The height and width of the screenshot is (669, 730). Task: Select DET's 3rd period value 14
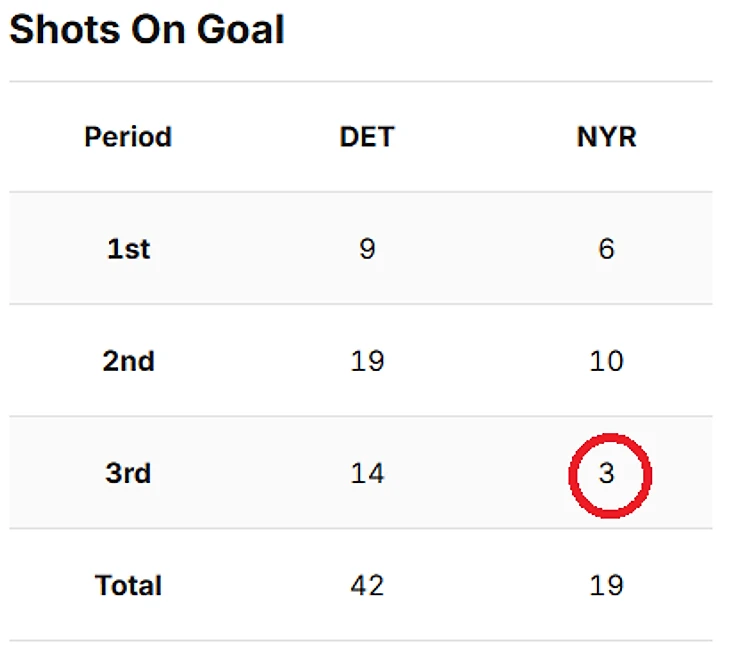367,473
